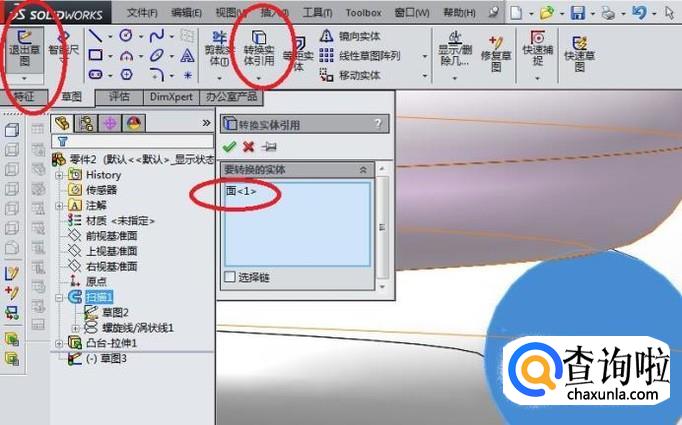Collapse the 扫描1 tree node
Screen dimensions: 682x425
pos(59,298)
